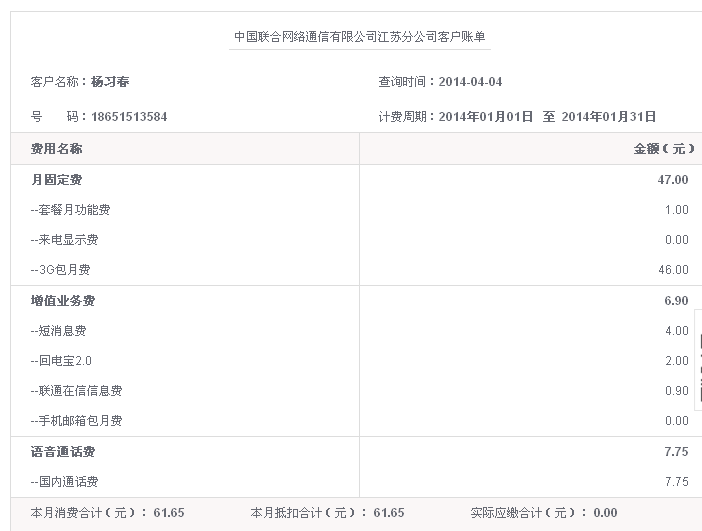Click the 7.75 amount for 国内通话费
The width and height of the screenshot is (702, 531).
676,482
